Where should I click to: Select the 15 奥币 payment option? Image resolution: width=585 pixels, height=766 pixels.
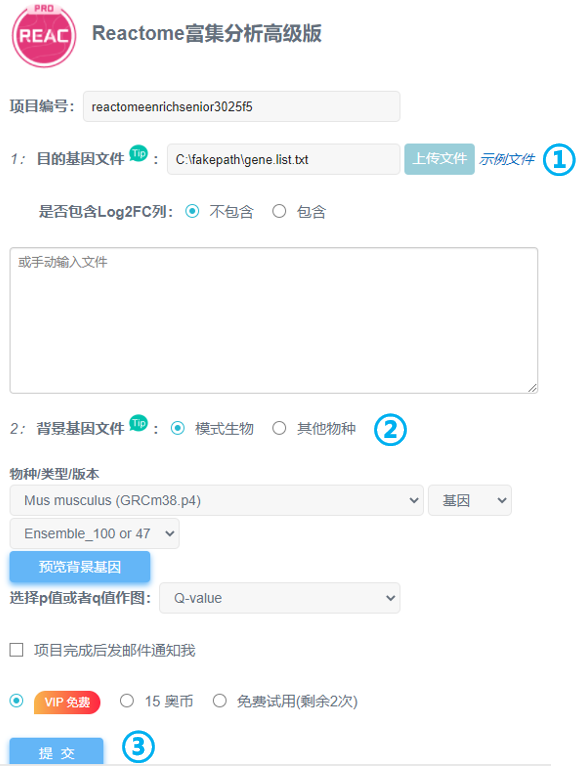(127, 701)
